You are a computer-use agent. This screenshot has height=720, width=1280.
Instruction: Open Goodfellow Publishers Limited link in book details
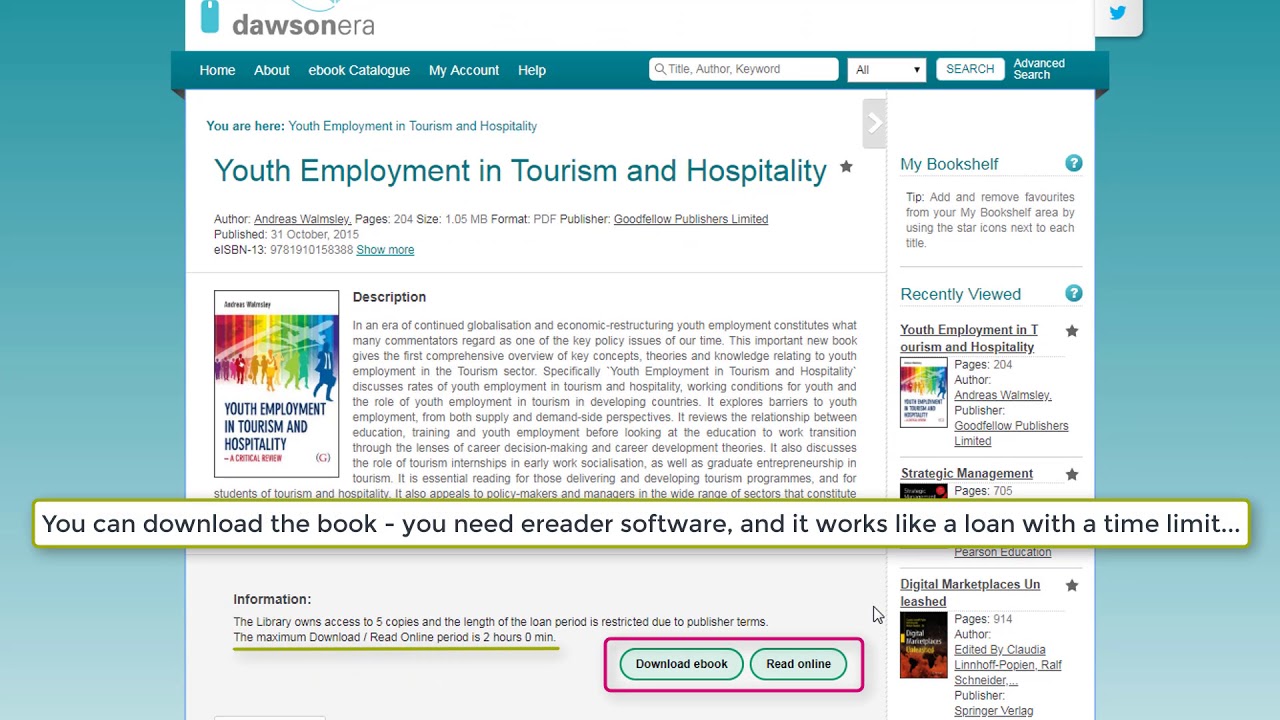pos(691,219)
